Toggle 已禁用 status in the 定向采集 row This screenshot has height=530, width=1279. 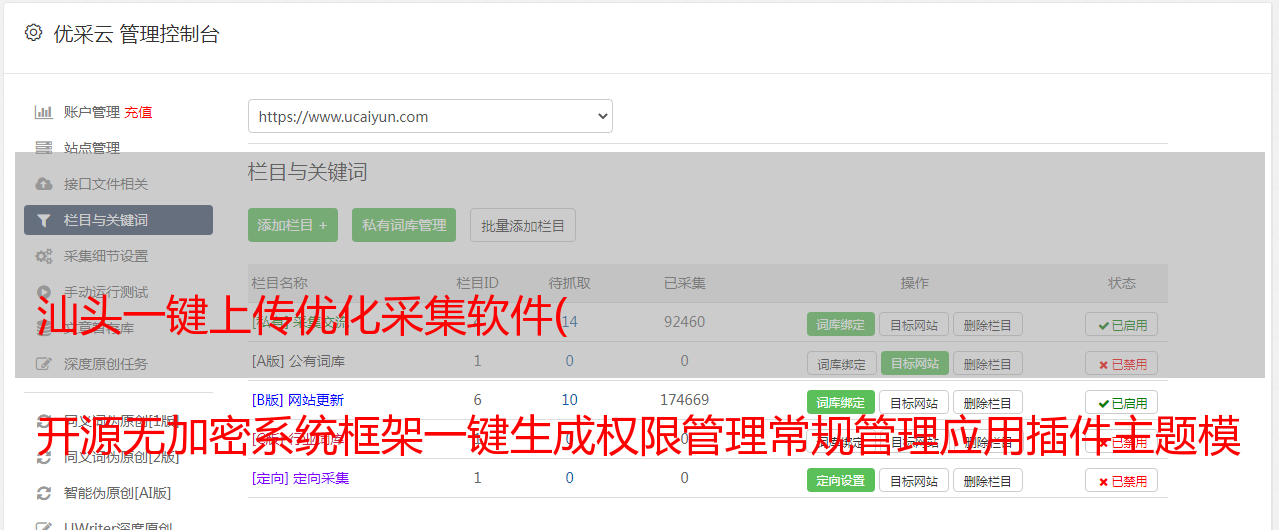[1122, 480]
